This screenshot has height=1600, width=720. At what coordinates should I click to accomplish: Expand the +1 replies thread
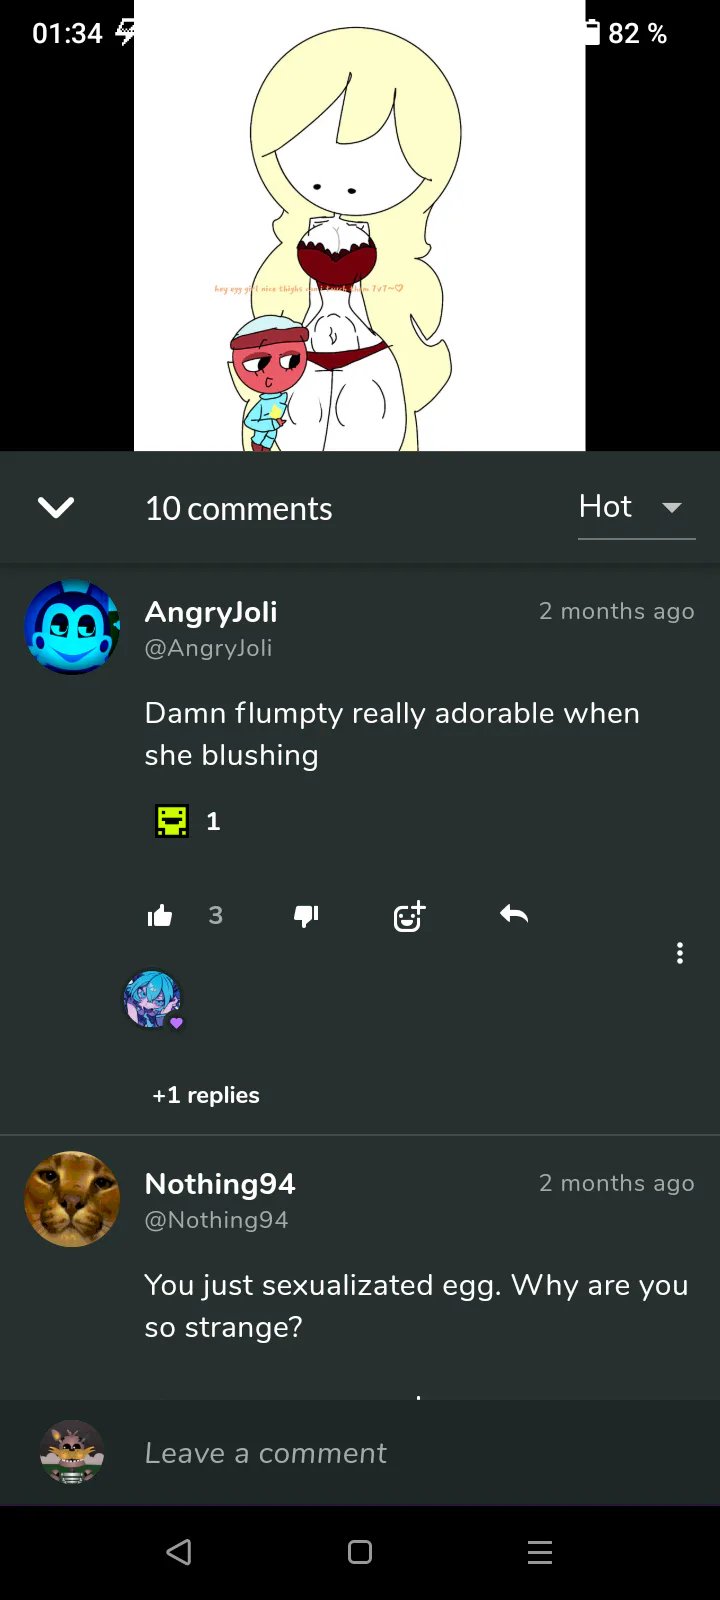[x=206, y=1095]
